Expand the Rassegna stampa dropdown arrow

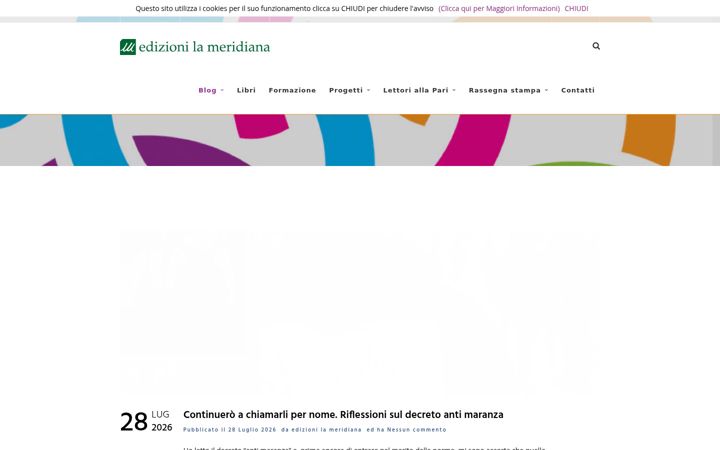(x=546, y=90)
